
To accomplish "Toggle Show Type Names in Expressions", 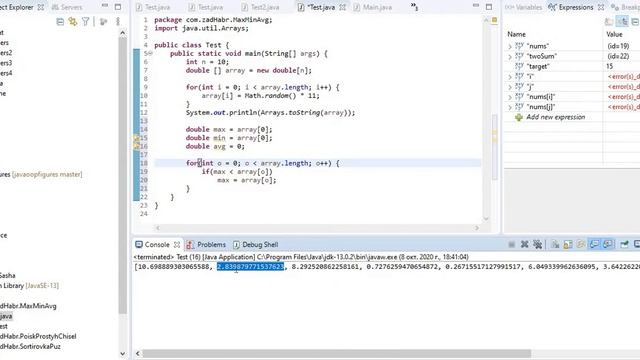I will (609, 22).
